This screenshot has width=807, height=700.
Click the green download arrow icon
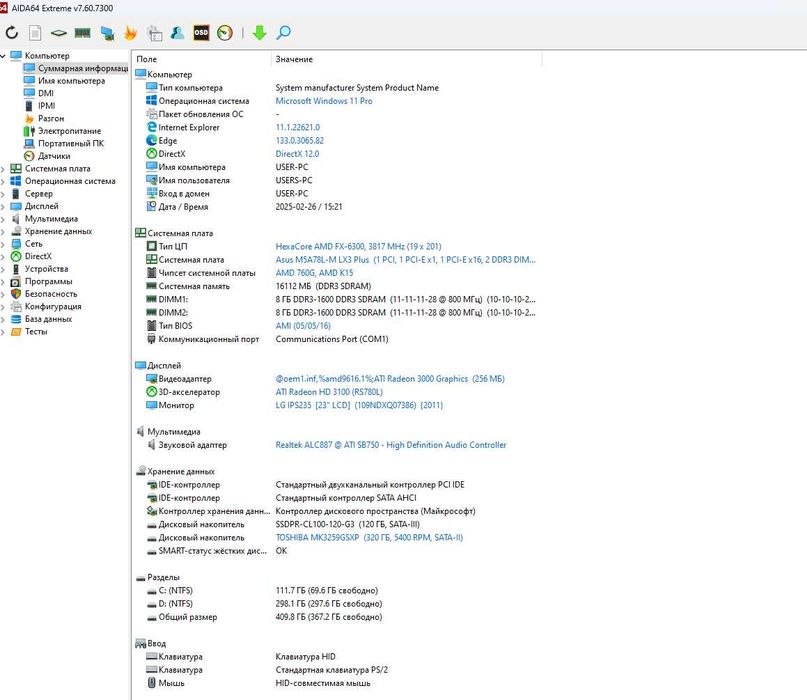point(259,33)
